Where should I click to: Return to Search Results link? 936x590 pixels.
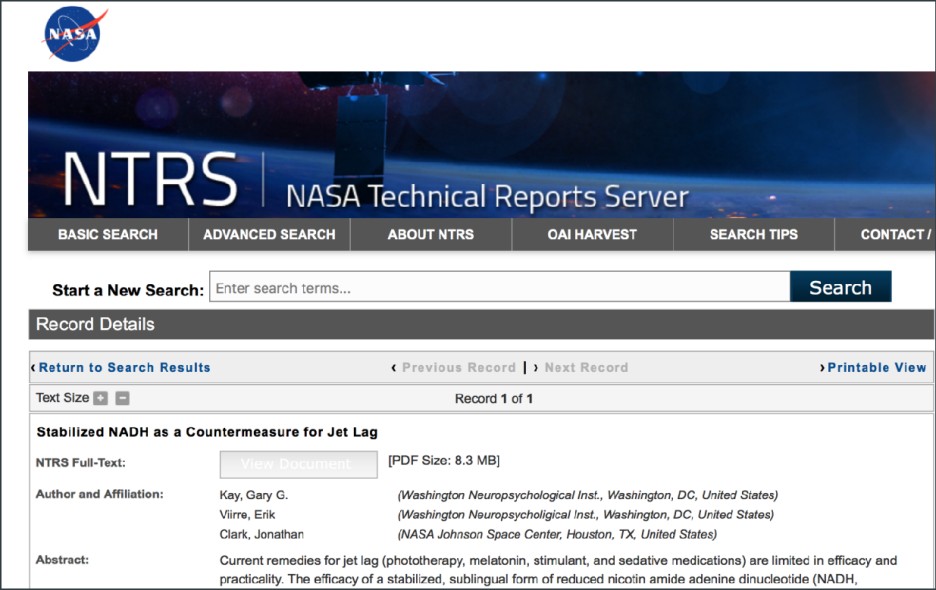(x=124, y=368)
